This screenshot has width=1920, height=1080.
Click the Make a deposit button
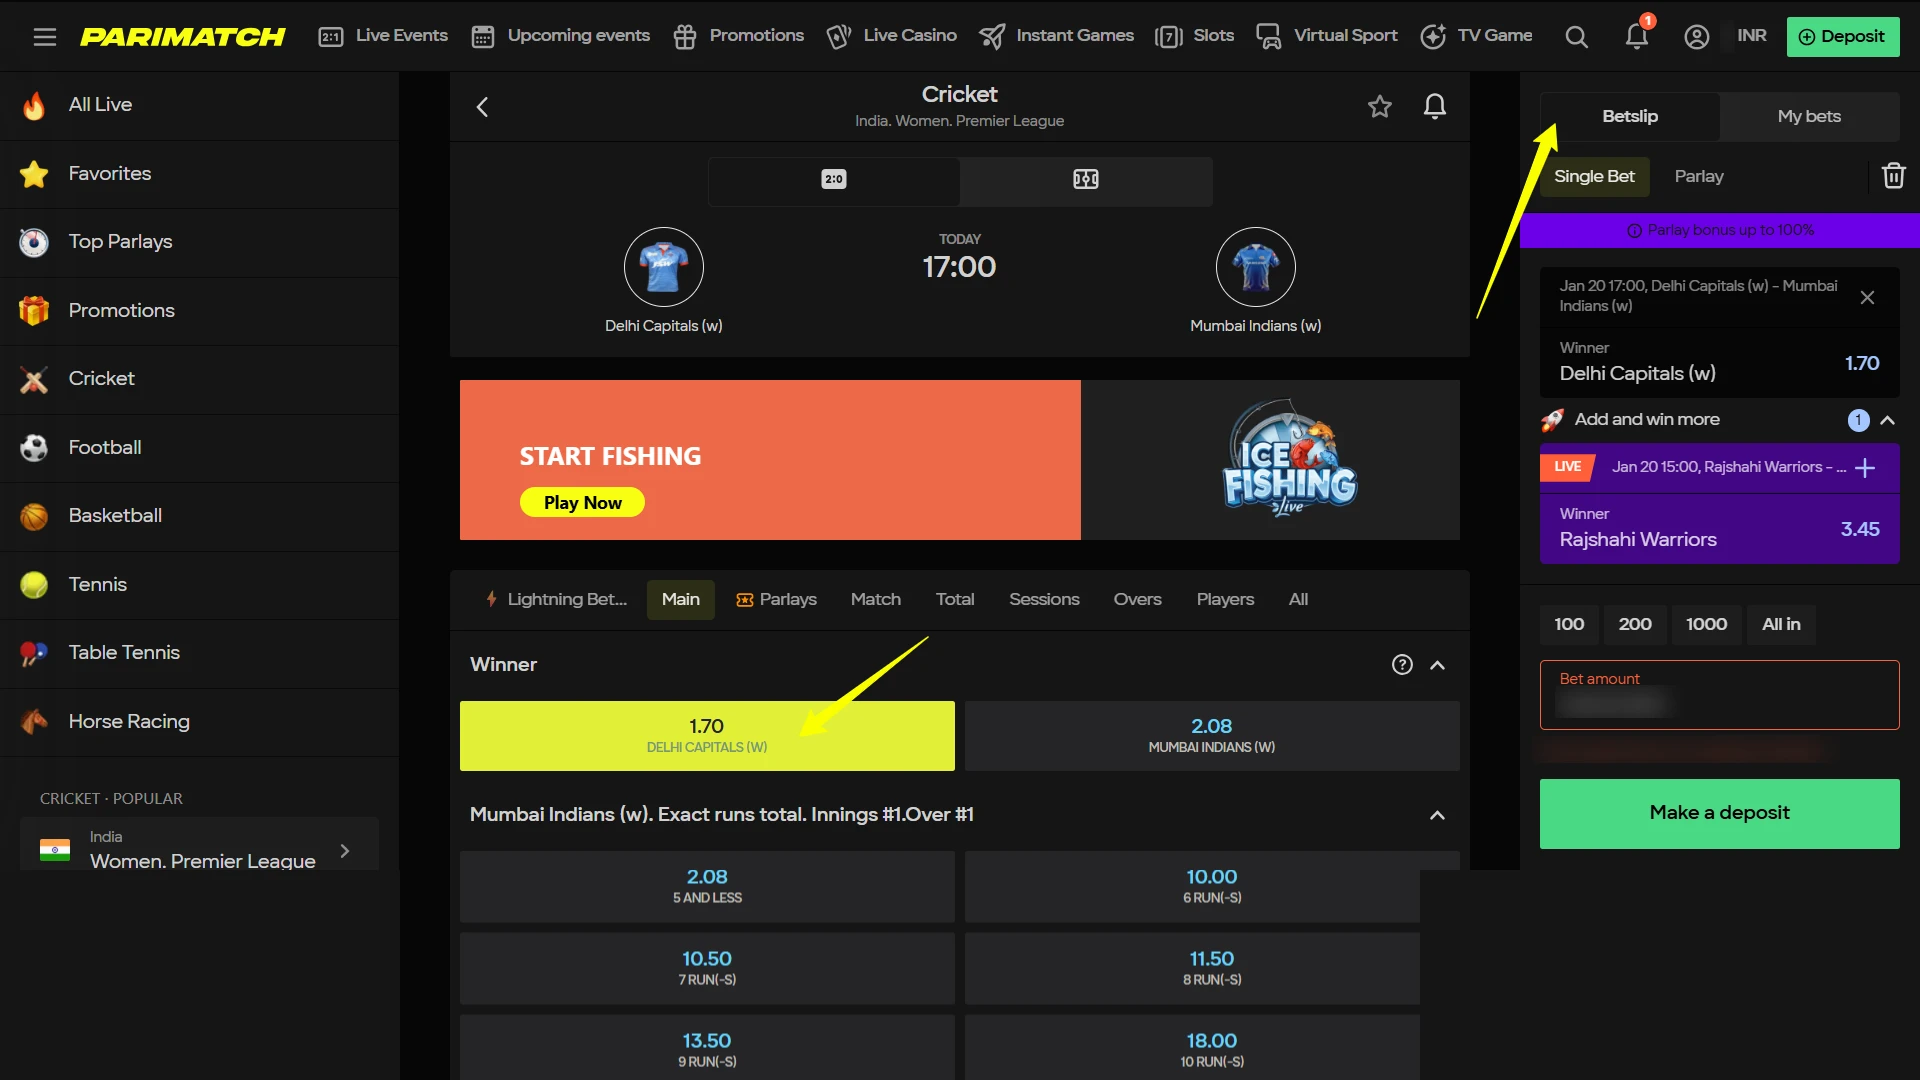click(x=1719, y=814)
